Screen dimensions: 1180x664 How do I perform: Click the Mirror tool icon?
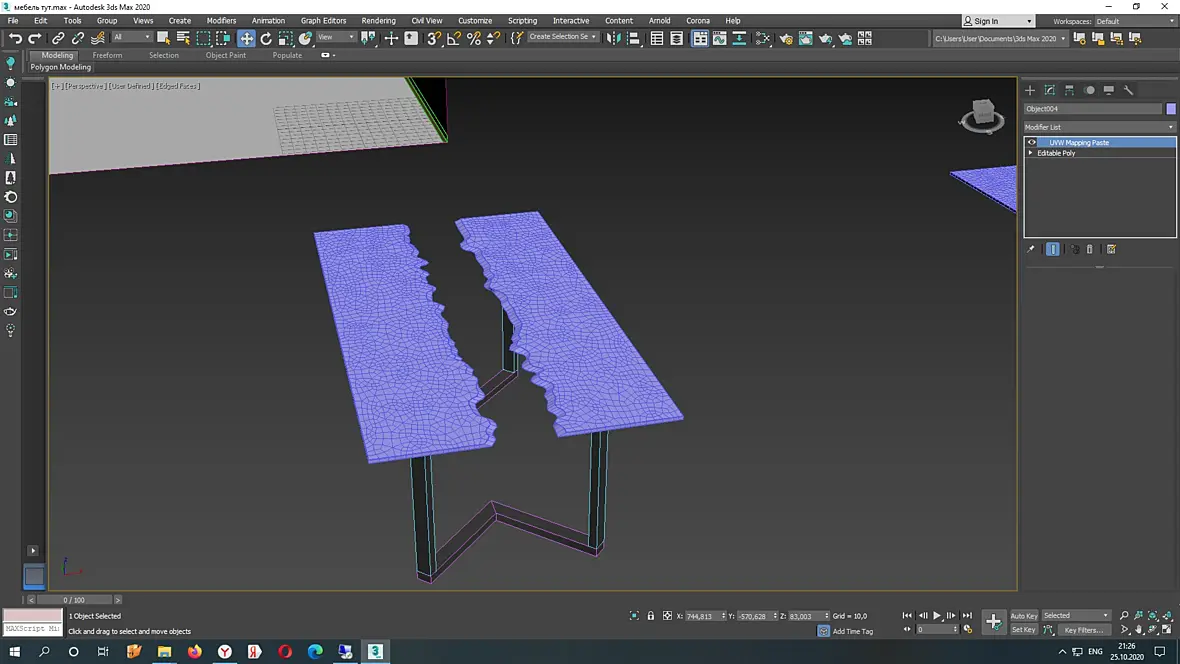pyautogui.click(x=613, y=38)
